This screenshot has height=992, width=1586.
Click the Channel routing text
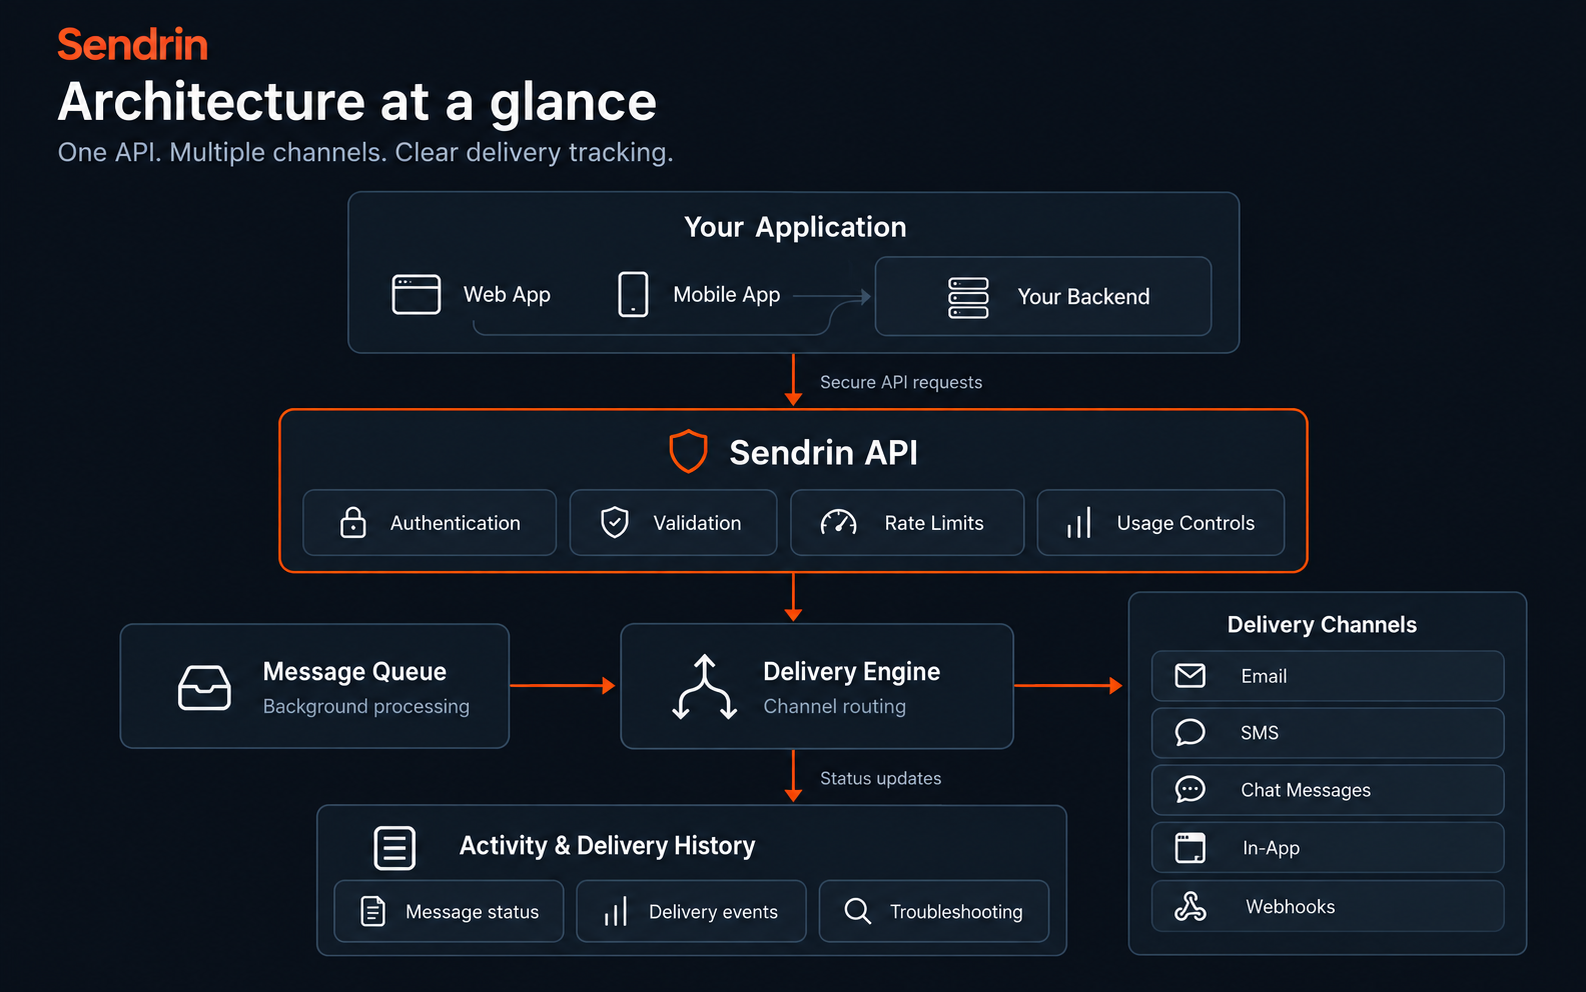click(x=835, y=706)
